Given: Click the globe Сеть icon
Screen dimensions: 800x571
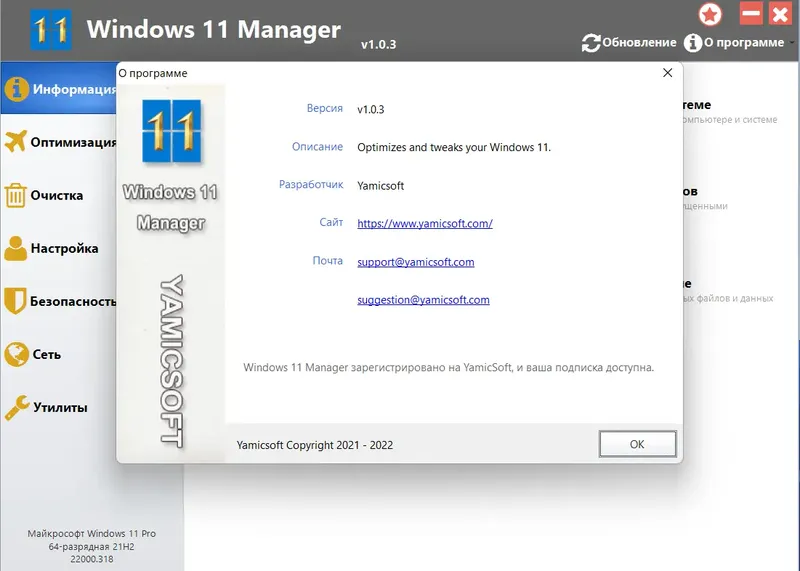Looking at the screenshot, I should [x=16, y=354].
